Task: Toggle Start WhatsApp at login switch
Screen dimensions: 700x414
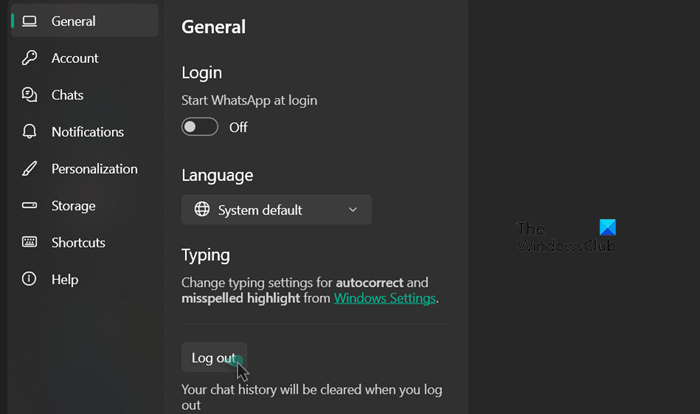Action: click(x=200, y=127)
